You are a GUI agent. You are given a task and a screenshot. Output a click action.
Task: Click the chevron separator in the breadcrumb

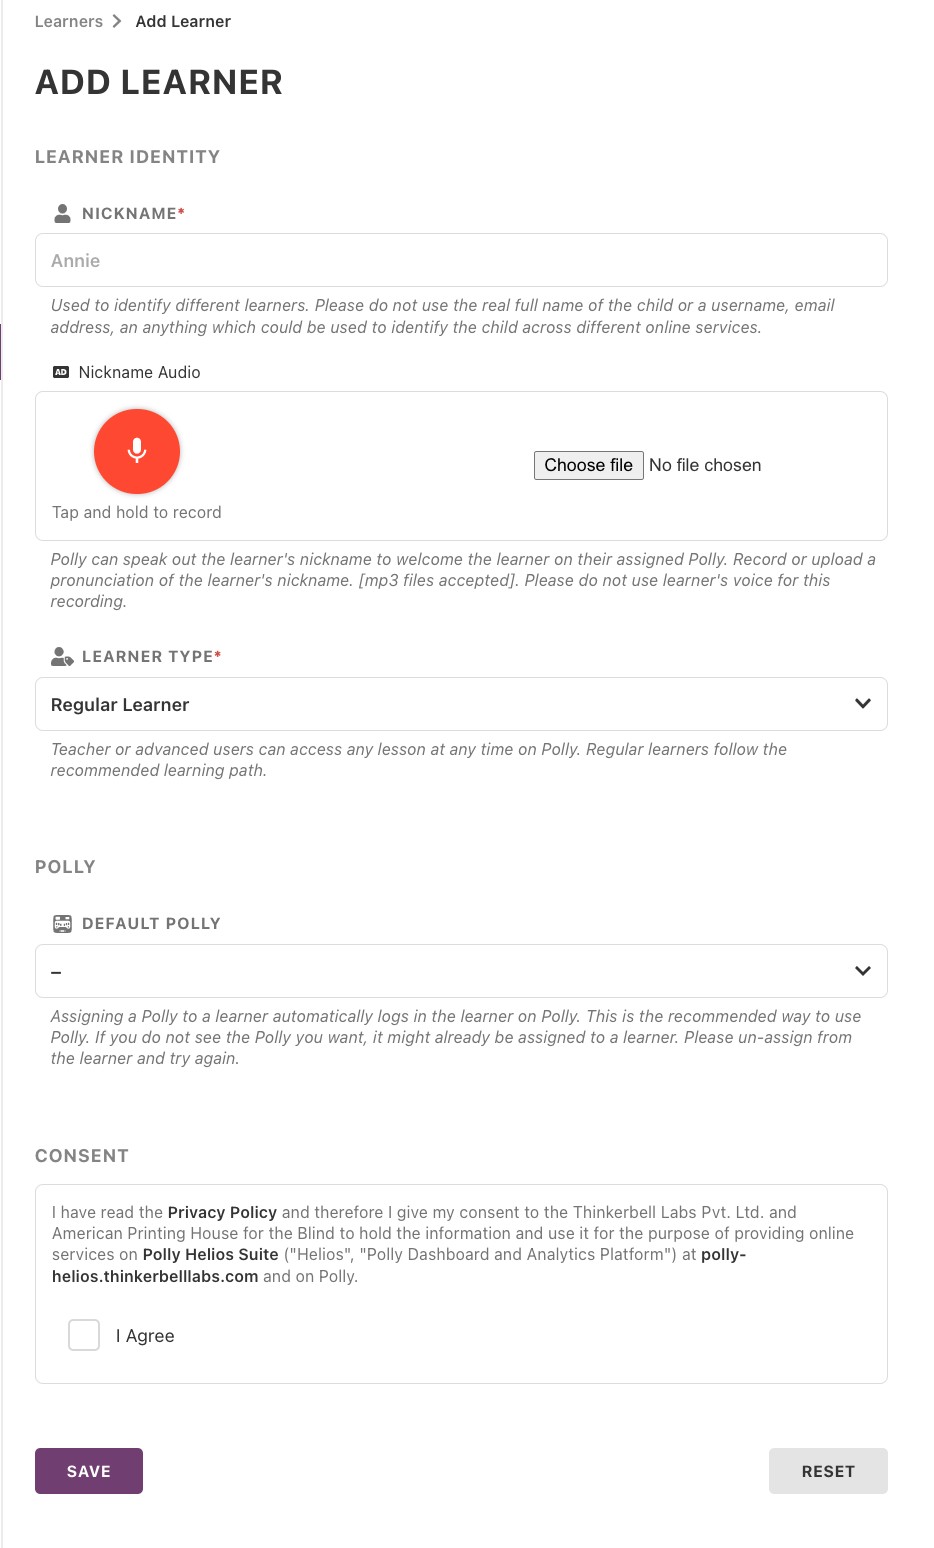(116, 20)
